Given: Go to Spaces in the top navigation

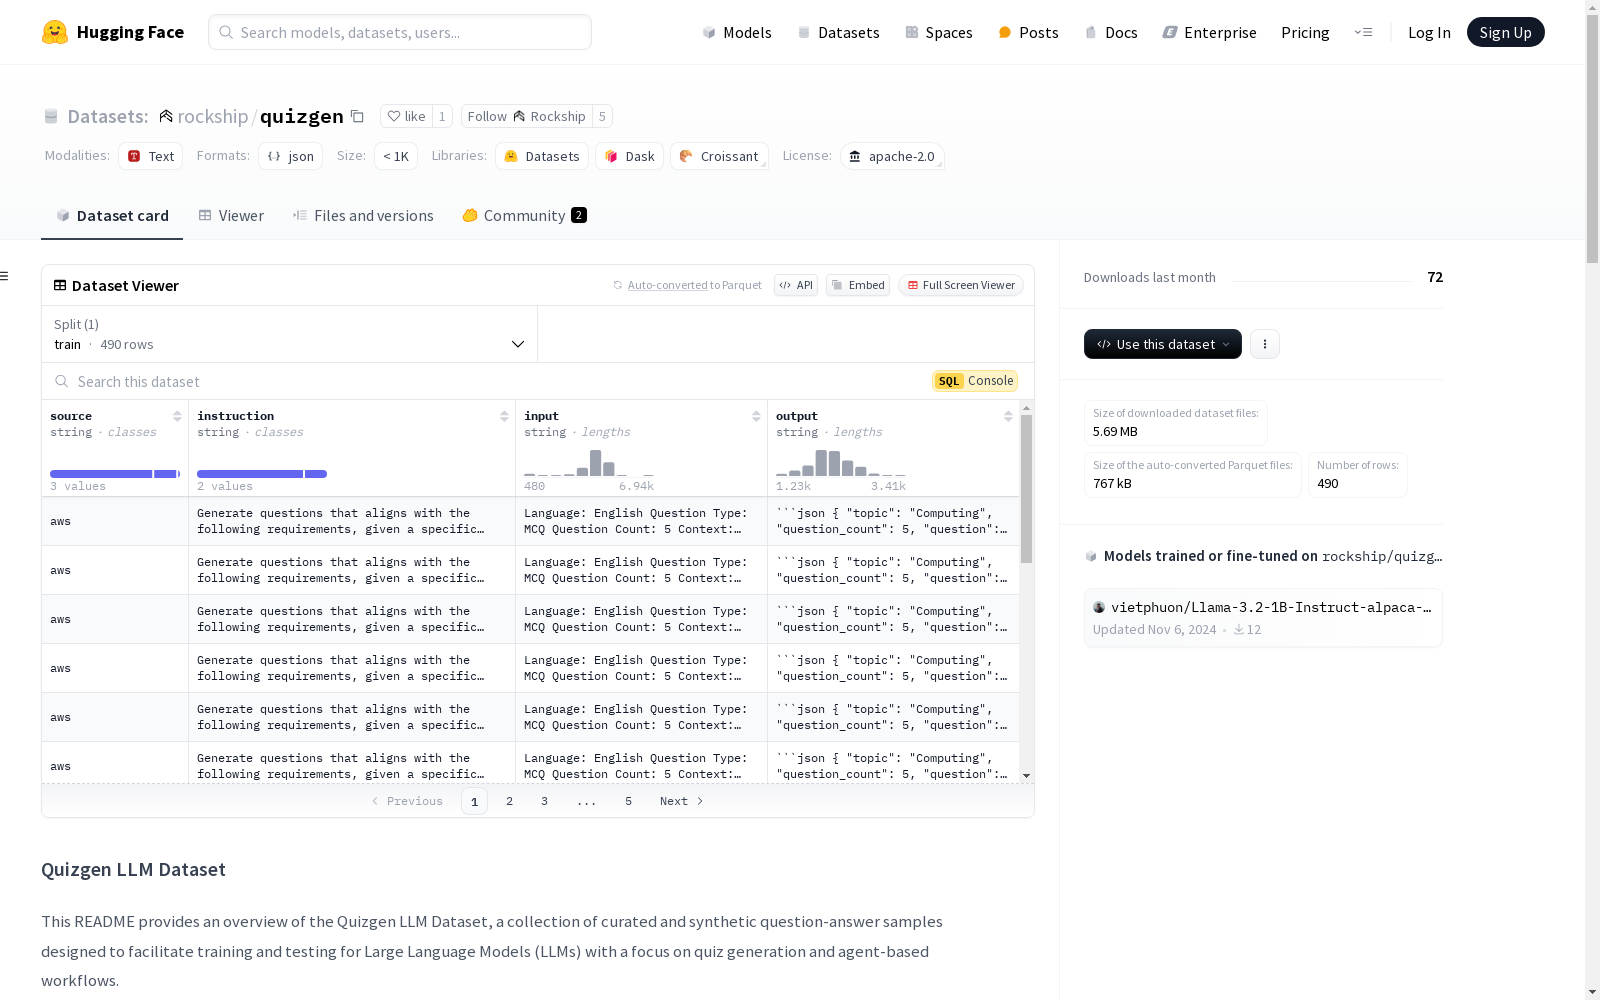Looking at the screenshot, I should 939,32.
